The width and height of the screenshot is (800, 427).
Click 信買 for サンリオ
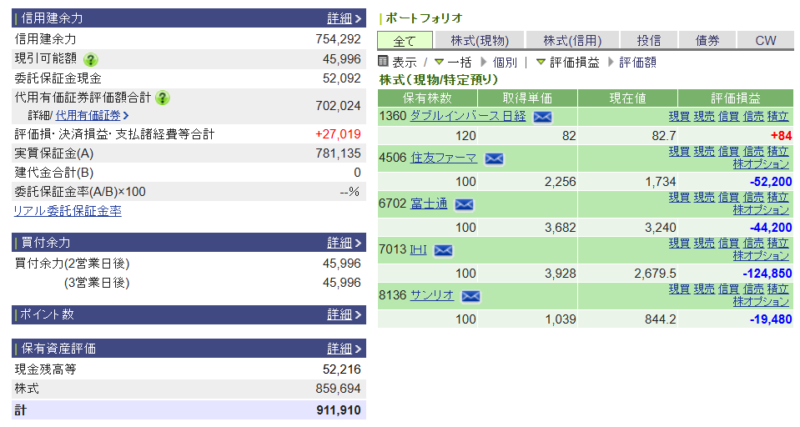(729, 289)
